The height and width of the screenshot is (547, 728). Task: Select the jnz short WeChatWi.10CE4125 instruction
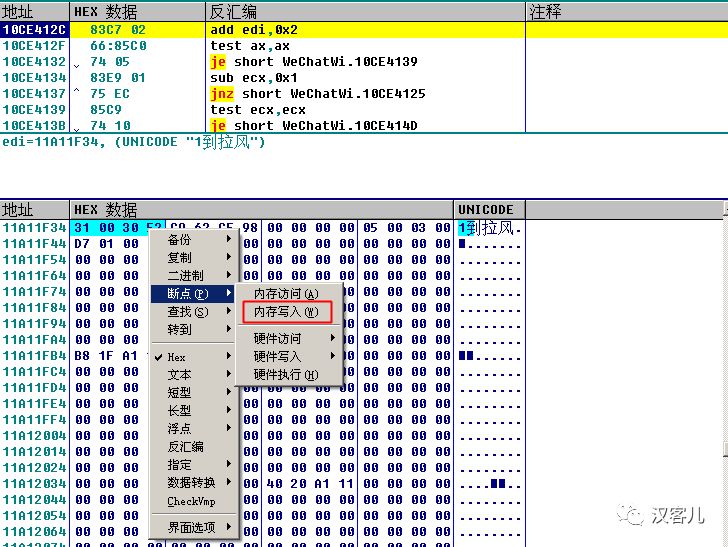[318, 94]
